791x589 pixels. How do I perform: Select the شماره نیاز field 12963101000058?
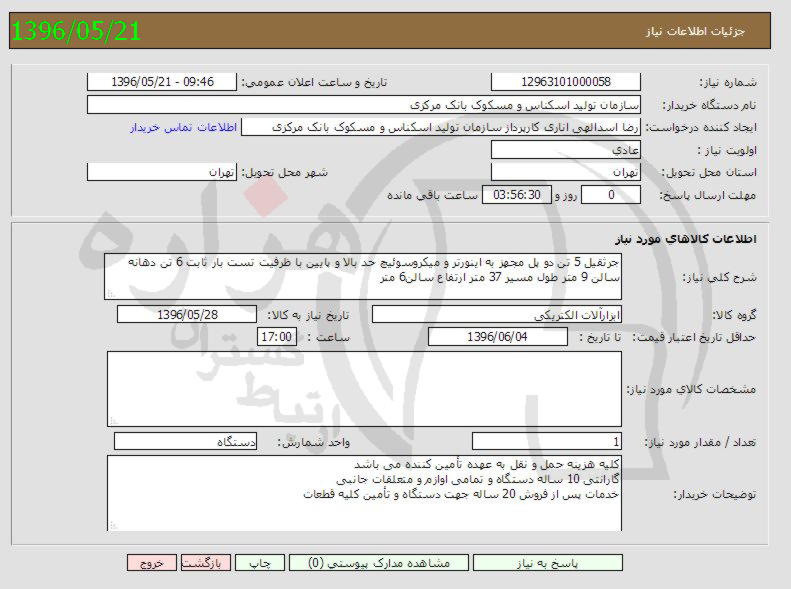(566, 82)
